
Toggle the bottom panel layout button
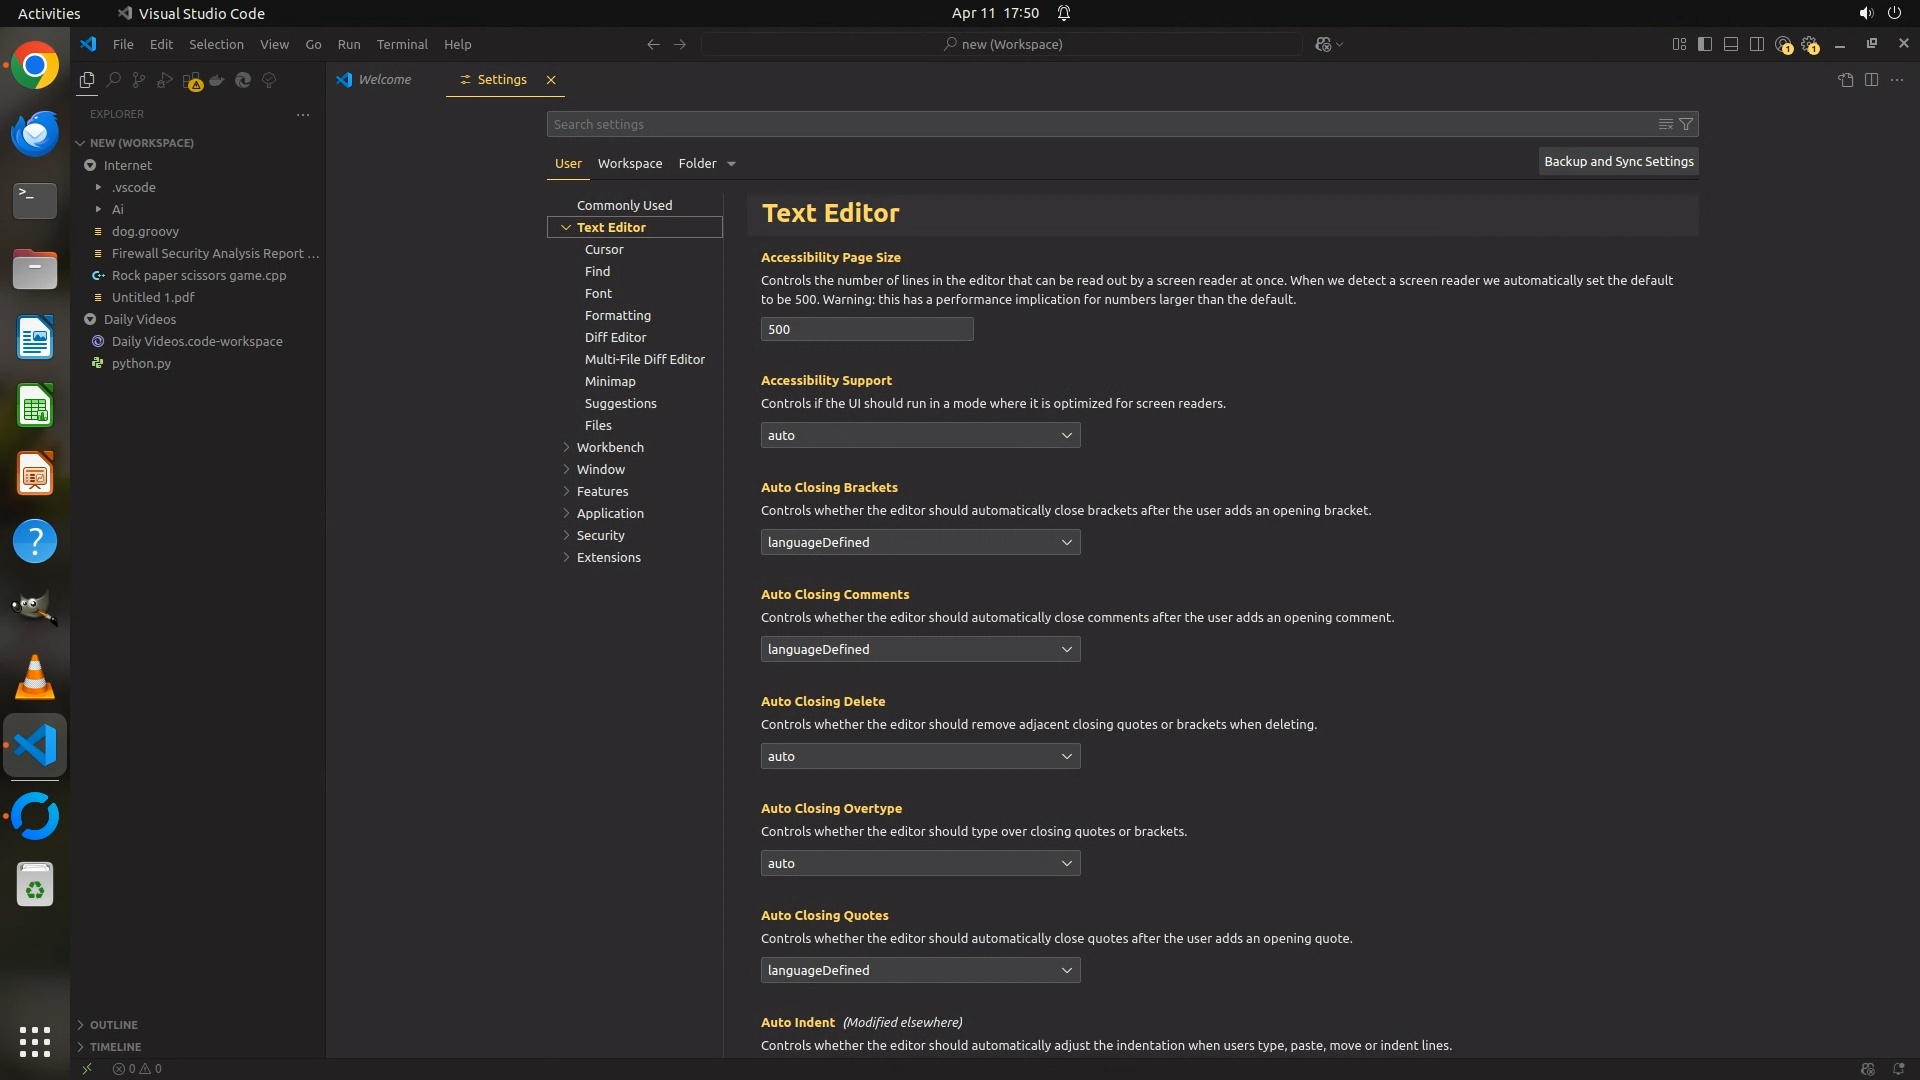[x=1731, y=44]
